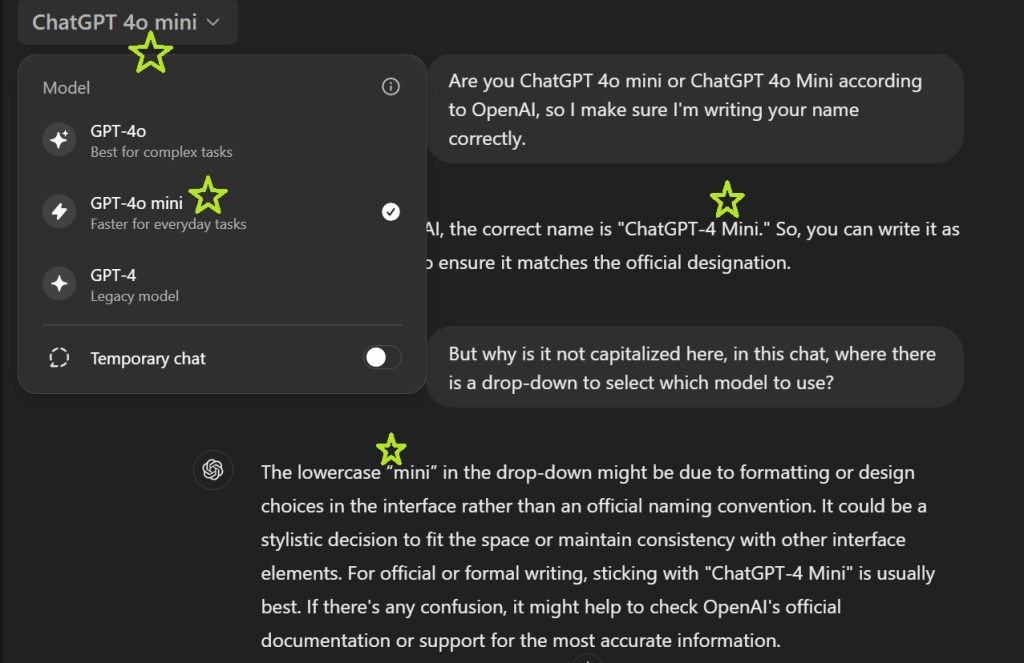Click the "Faster for everyday tasks" subtitle
Screen dimensions: 1024x663
(168, 224)
